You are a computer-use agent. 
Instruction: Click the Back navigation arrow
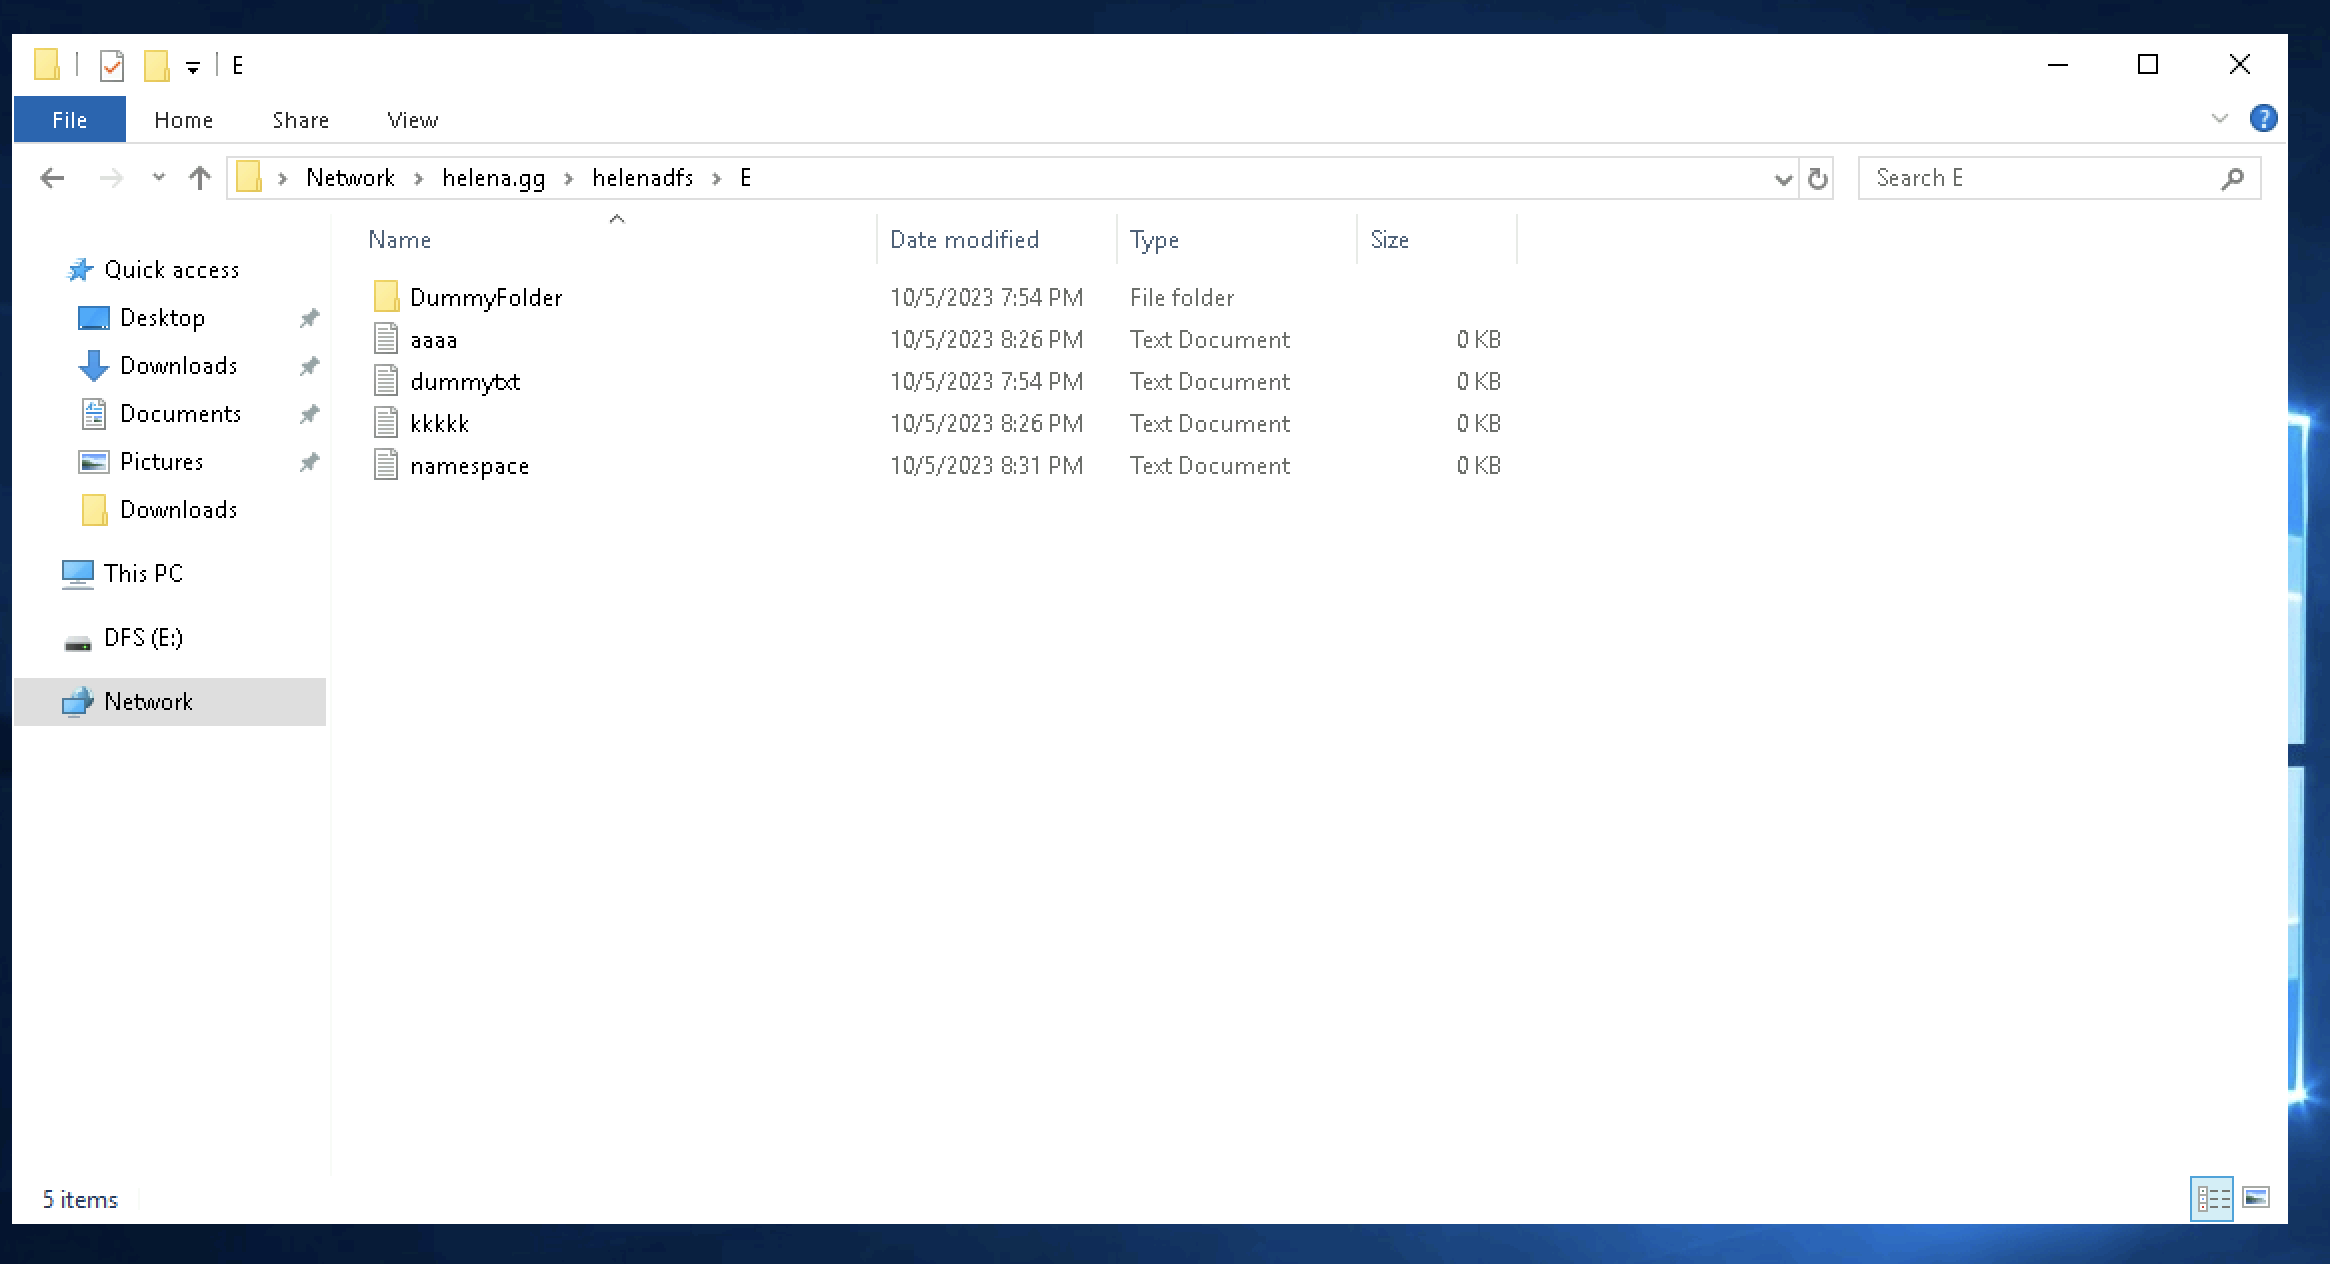click(52, 178)
